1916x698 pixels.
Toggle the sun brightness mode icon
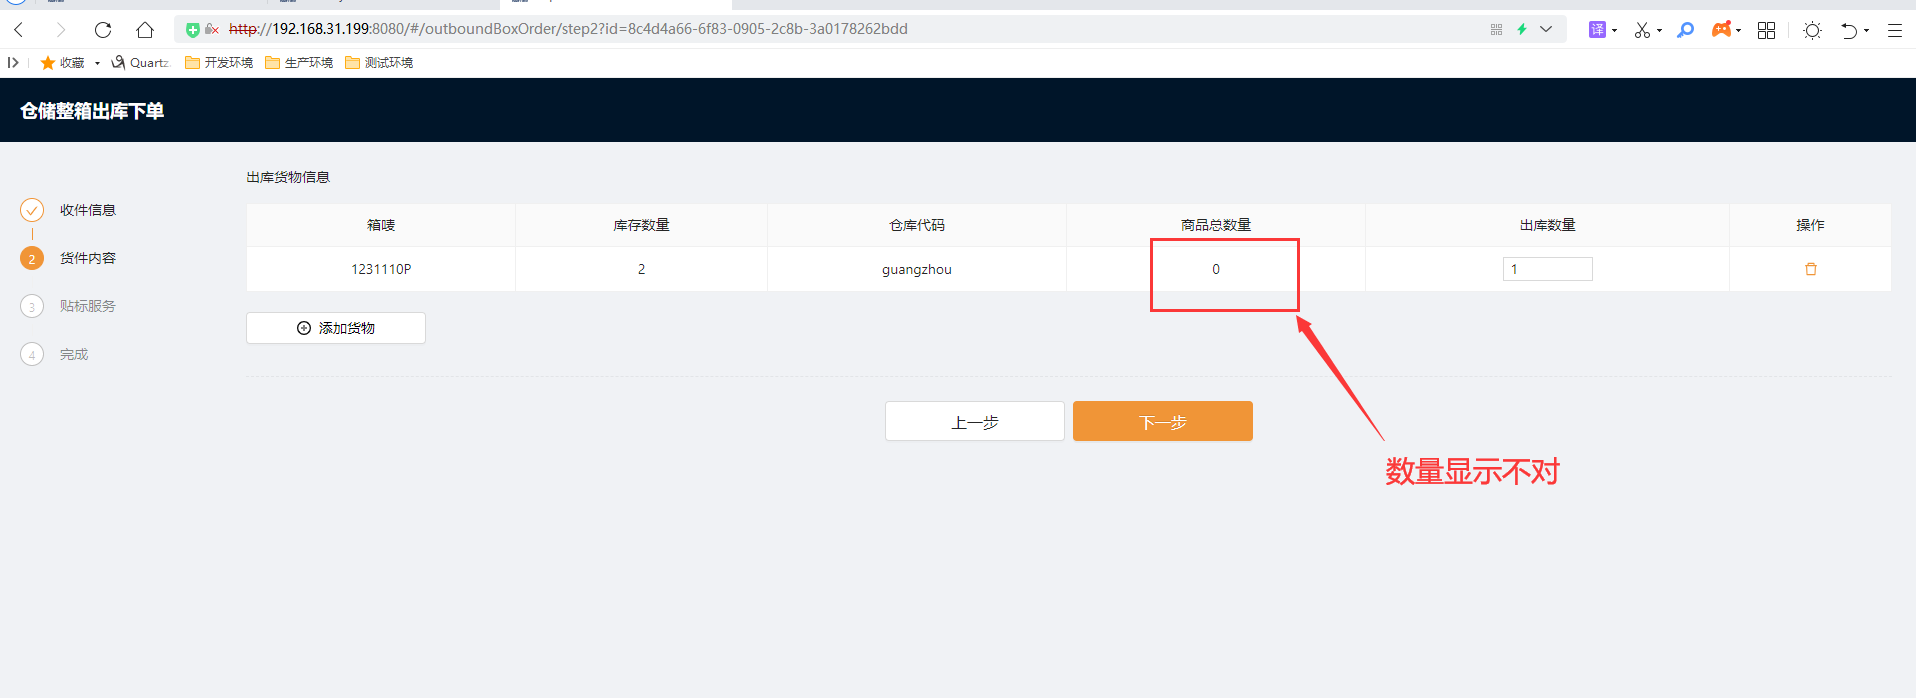1812,30
